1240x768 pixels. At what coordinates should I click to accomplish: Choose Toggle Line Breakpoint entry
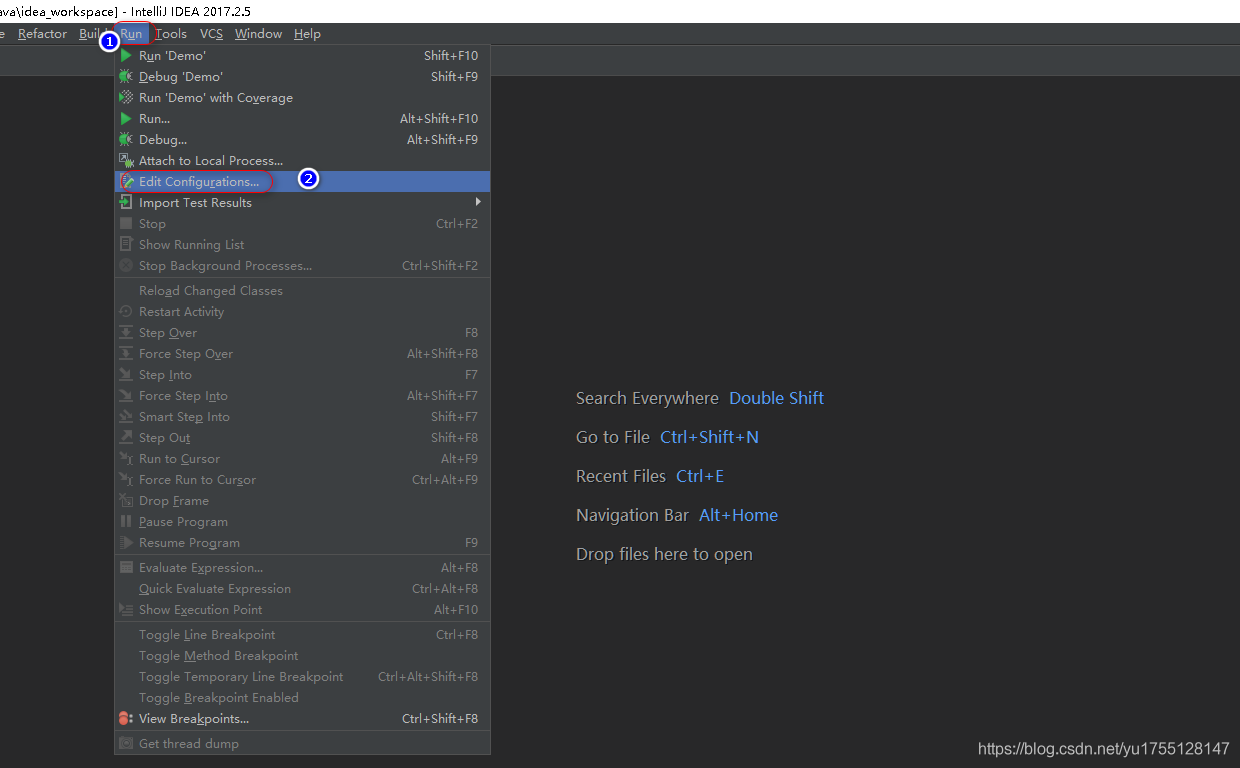[x=302, y=635]
